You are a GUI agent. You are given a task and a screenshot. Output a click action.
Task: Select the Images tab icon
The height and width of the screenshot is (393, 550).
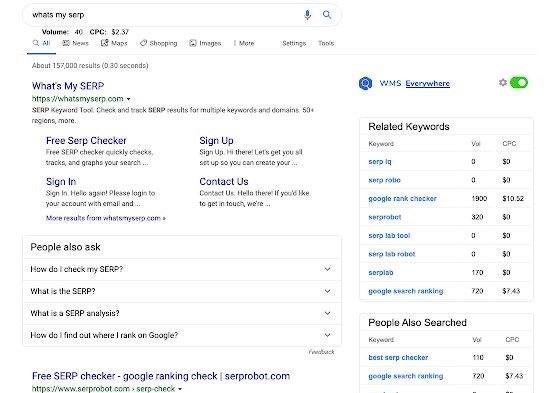(x=193, y=43)
